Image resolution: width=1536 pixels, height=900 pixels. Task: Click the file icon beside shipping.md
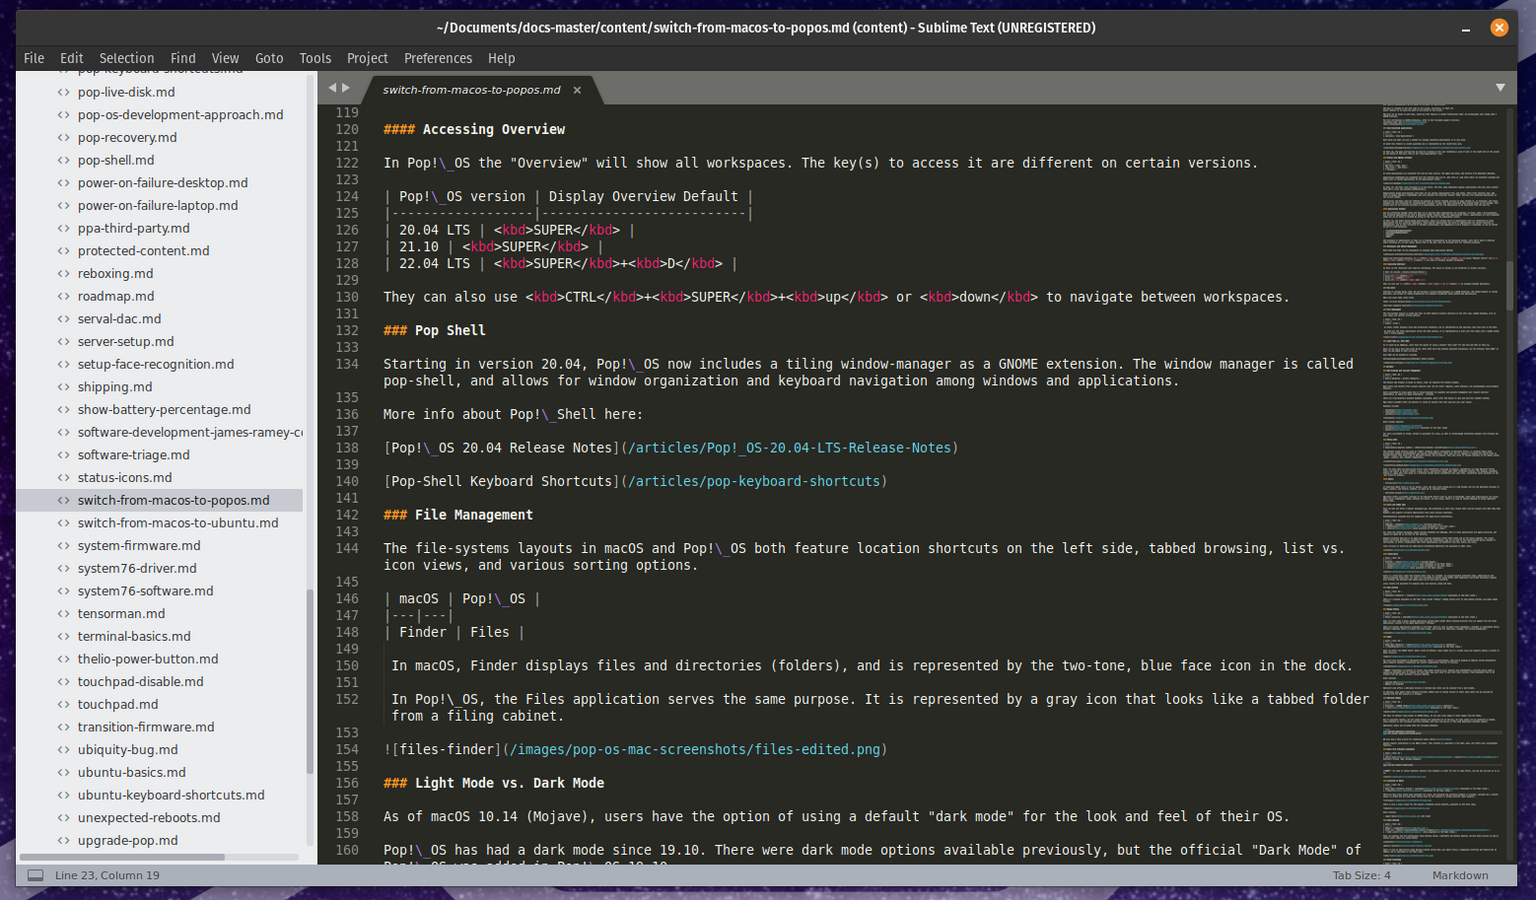click(x=64, y=387)
